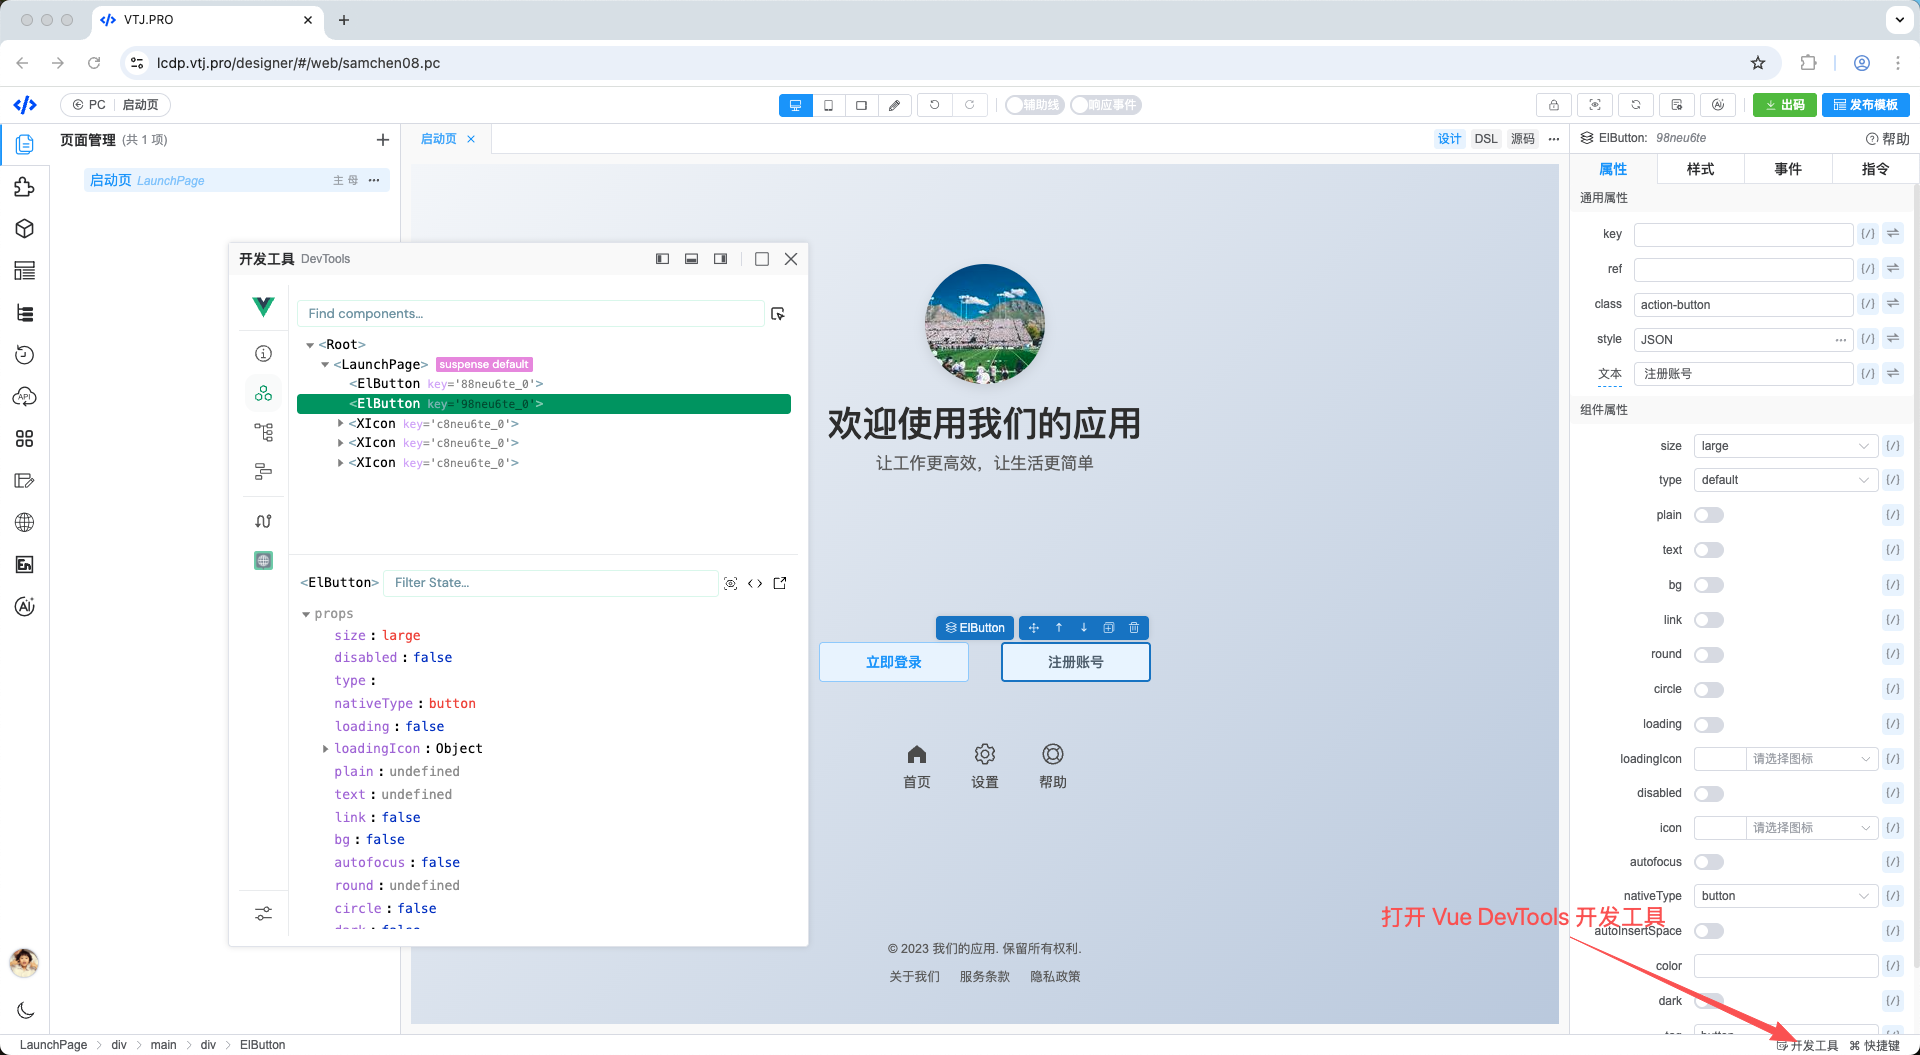The width and height of the screenshot is (1920, 1055).
Task: Open the DSL tab above the canvas
Action: 1486,139
